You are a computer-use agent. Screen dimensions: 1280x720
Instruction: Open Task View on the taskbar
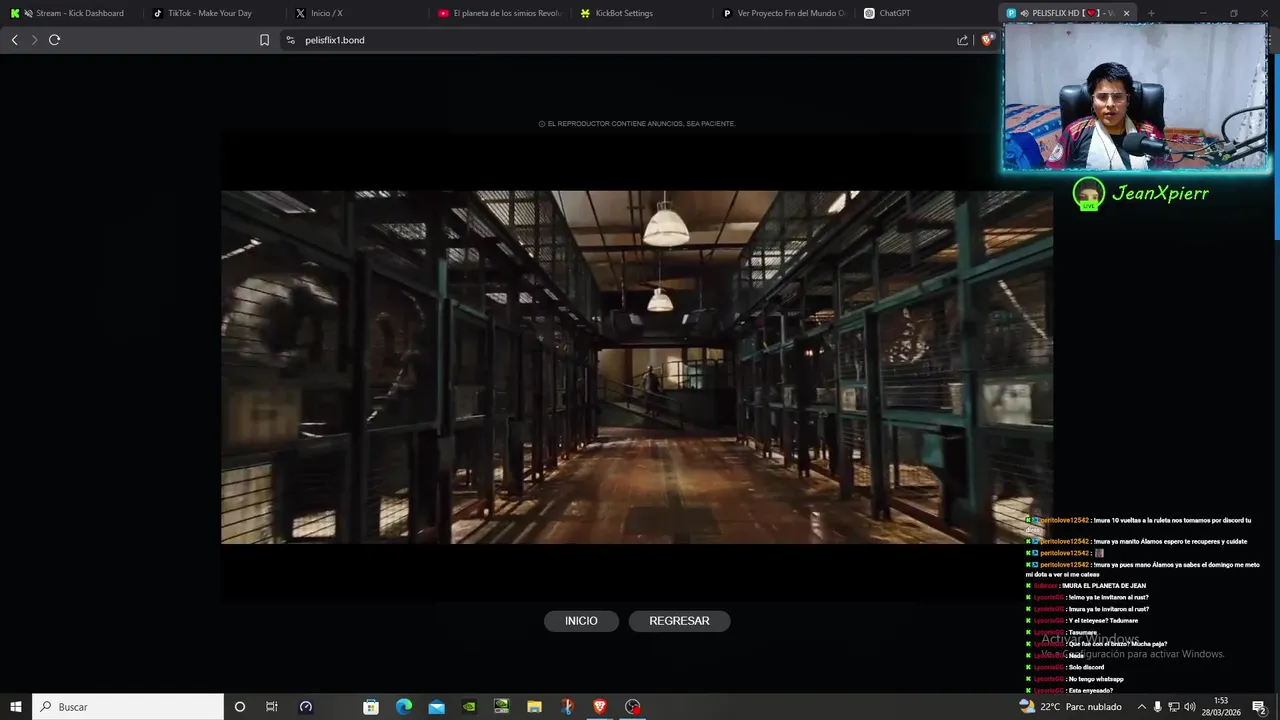coord(271,707)
